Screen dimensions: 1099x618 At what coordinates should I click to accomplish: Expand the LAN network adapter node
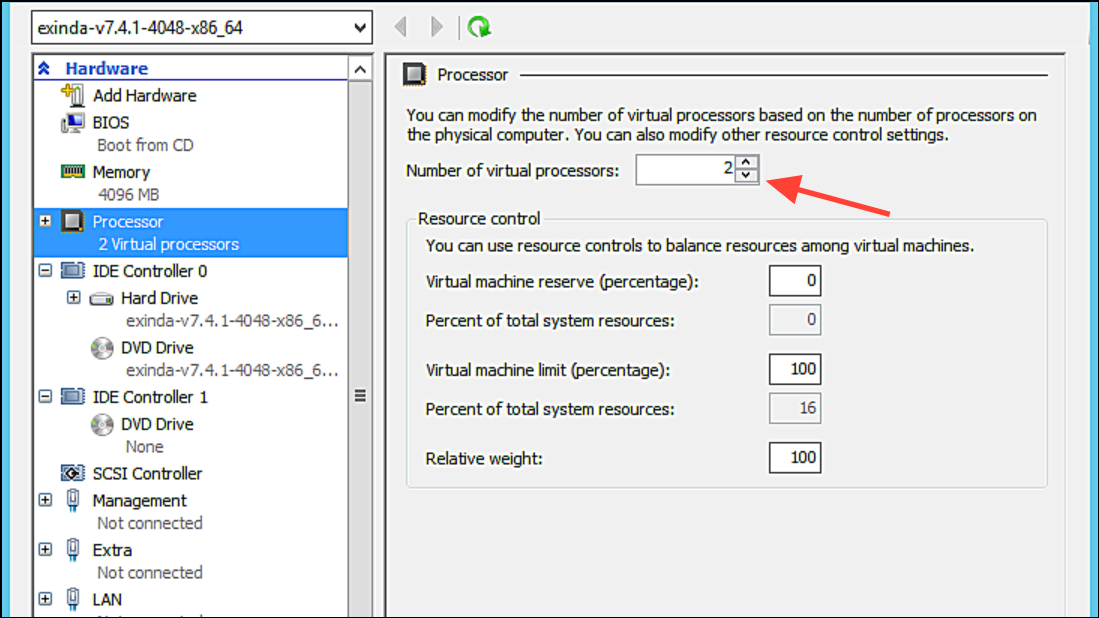(x=46, y=599)
